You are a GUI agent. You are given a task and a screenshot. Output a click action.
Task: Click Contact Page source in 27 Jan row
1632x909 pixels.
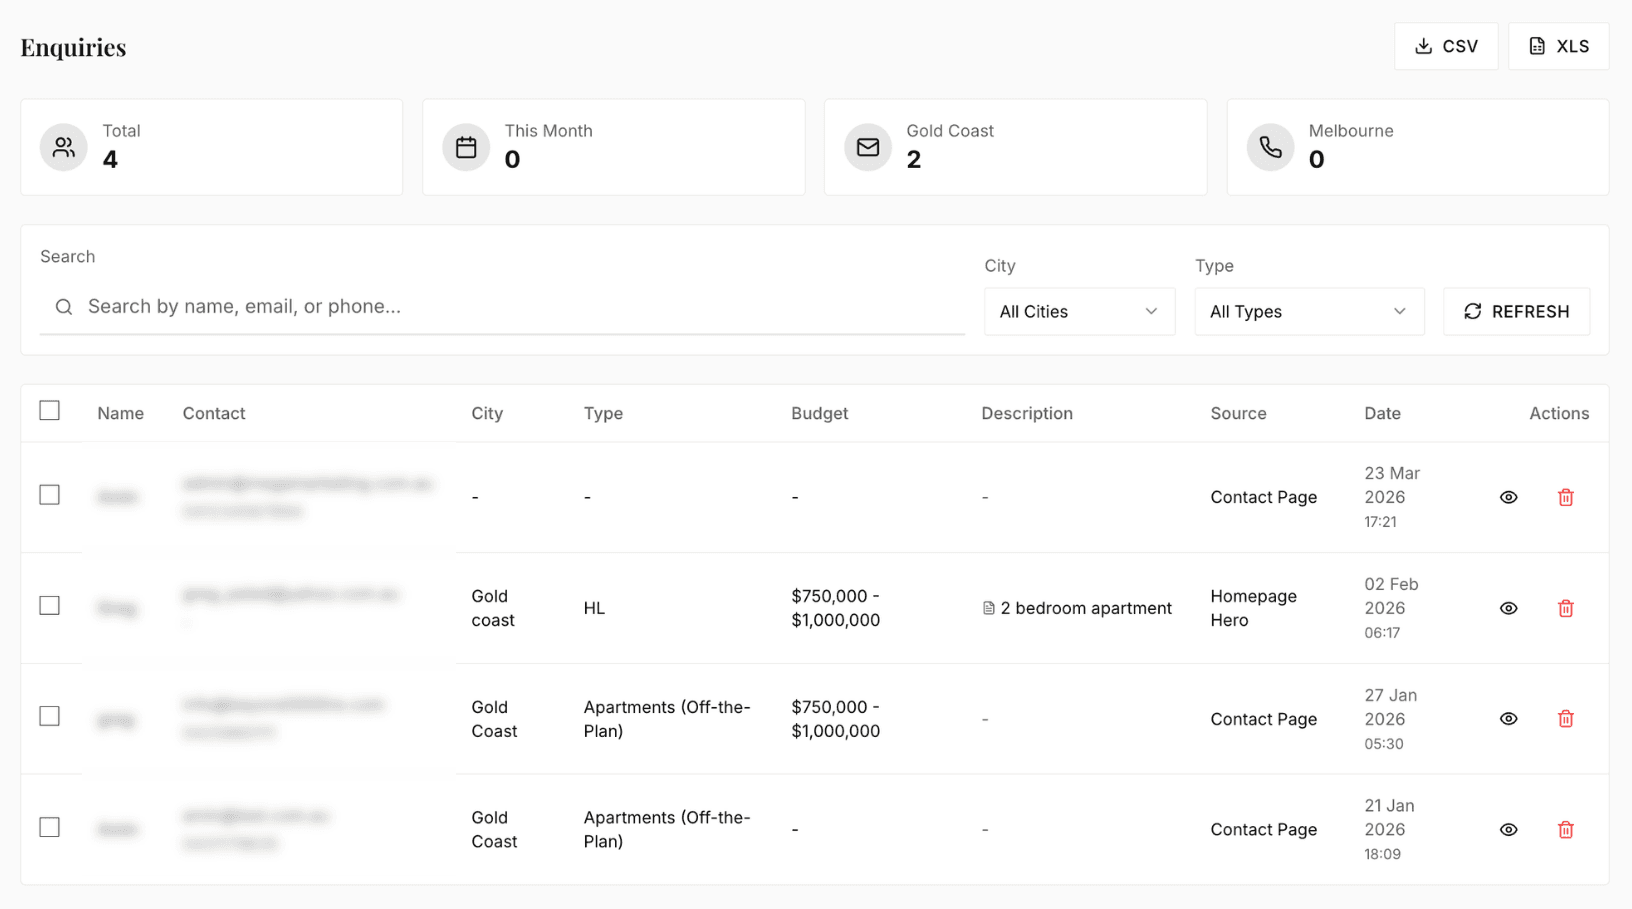click(1264, 719)
